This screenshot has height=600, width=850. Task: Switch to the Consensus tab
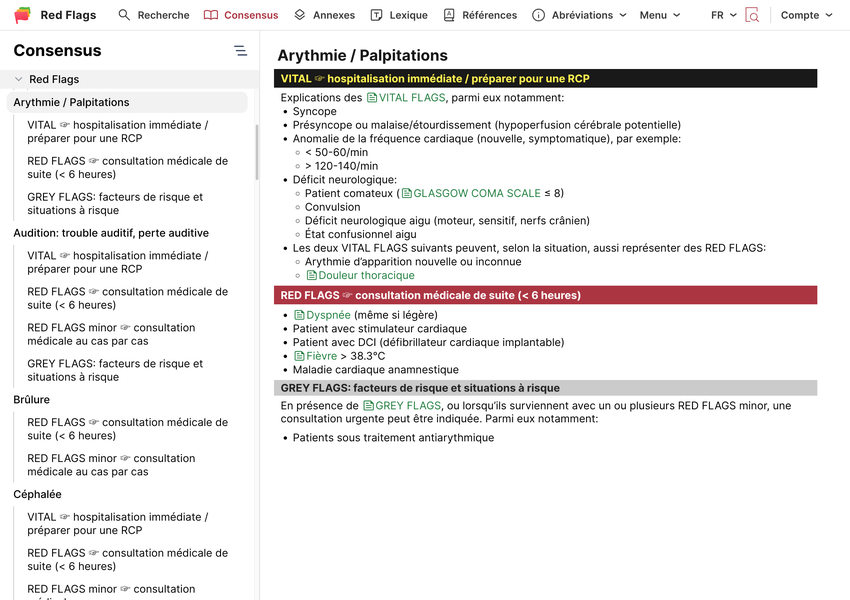[241, 15]
